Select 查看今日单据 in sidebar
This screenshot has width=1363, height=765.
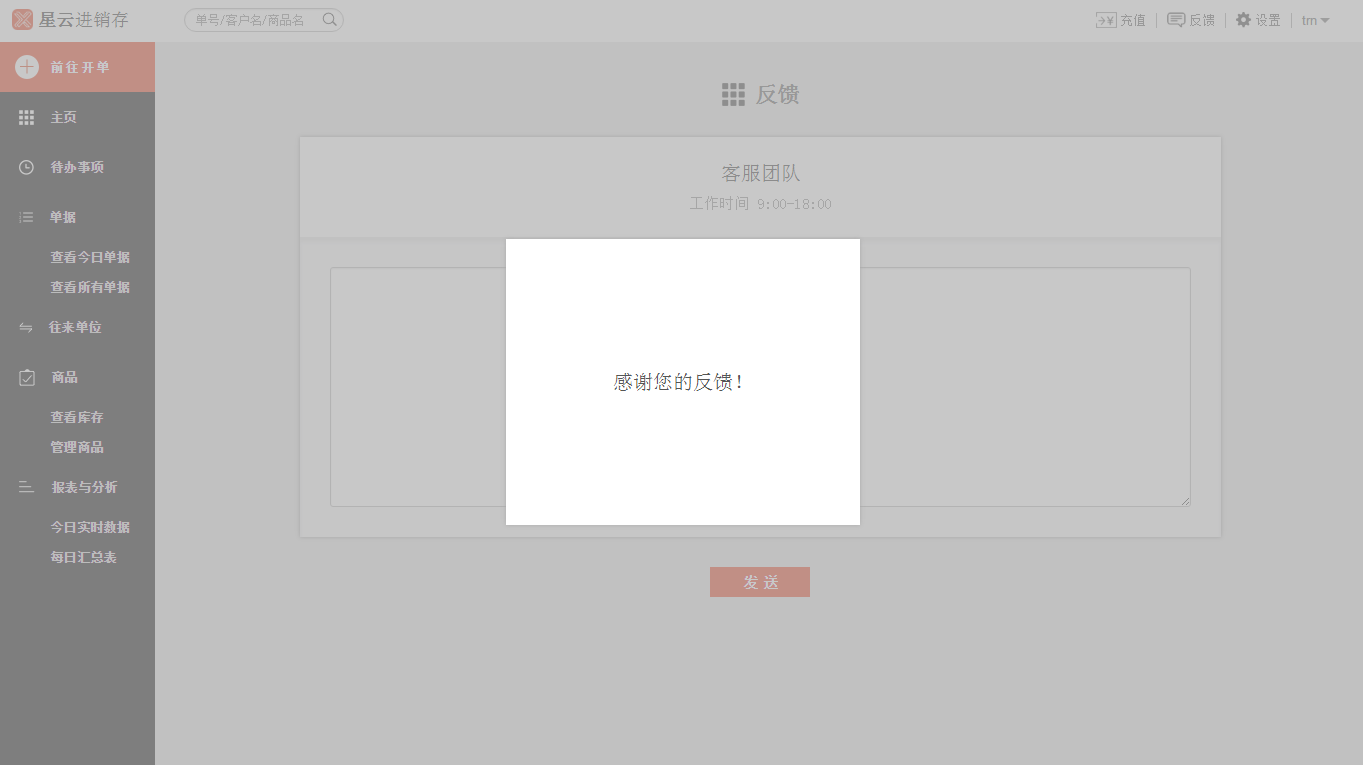(x=90, y=257)
